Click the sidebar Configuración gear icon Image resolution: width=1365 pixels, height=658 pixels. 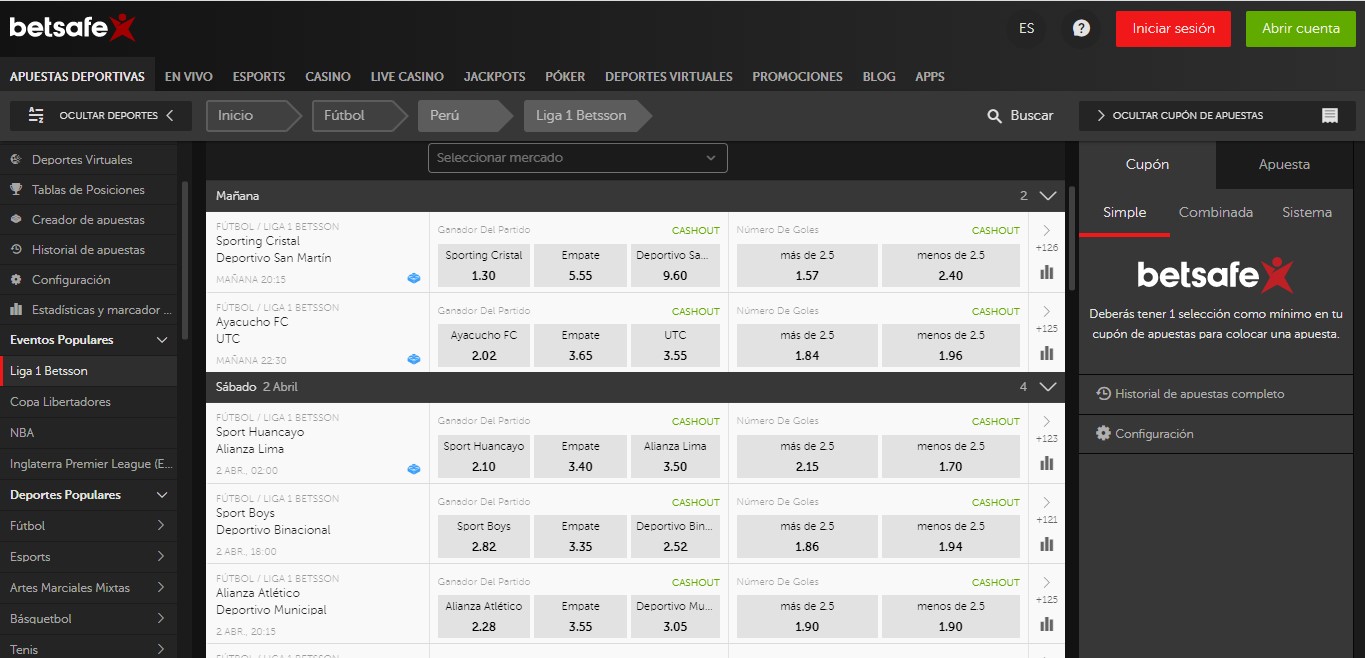(16, 279)
